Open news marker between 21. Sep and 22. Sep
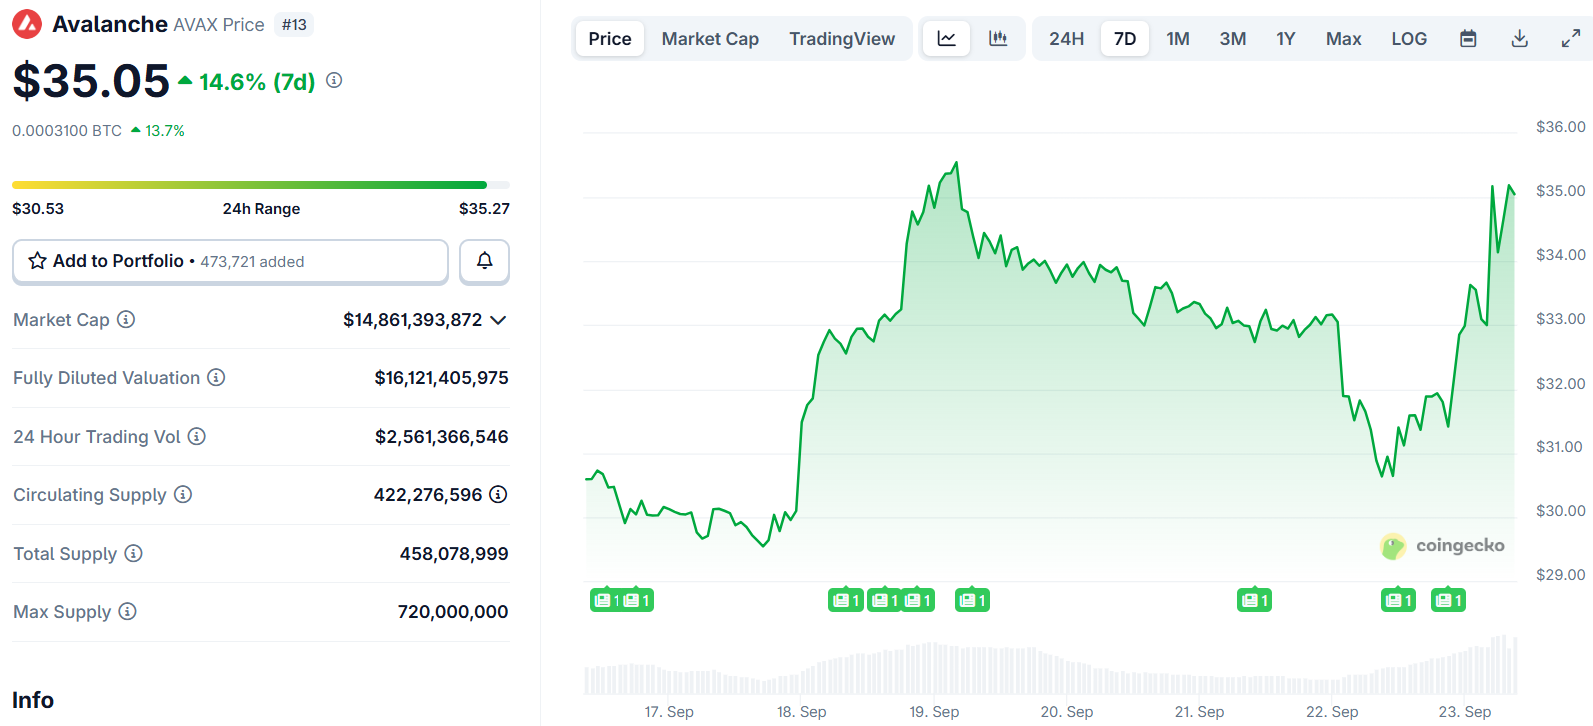The height and width of the screenshot is (726, 1593). [1255, 600]
